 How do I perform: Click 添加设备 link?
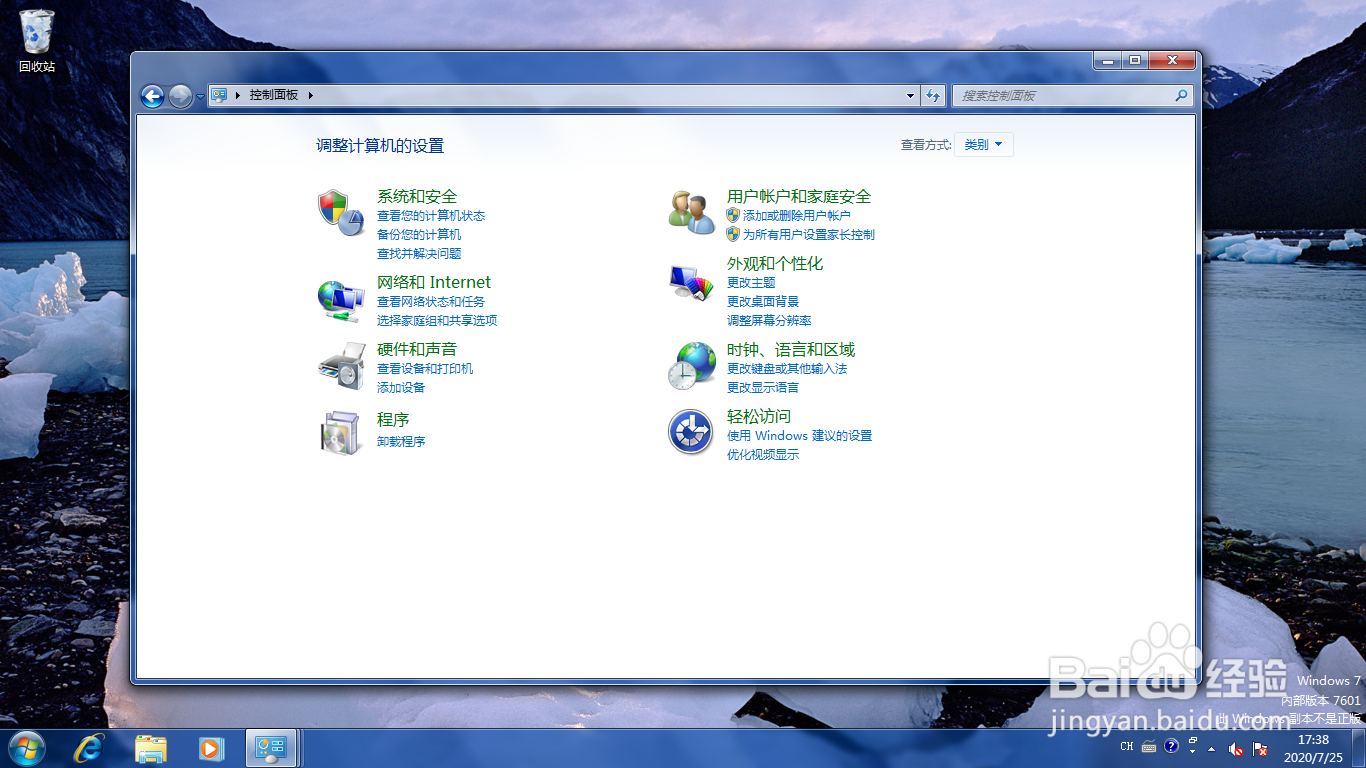click(401, 388)
